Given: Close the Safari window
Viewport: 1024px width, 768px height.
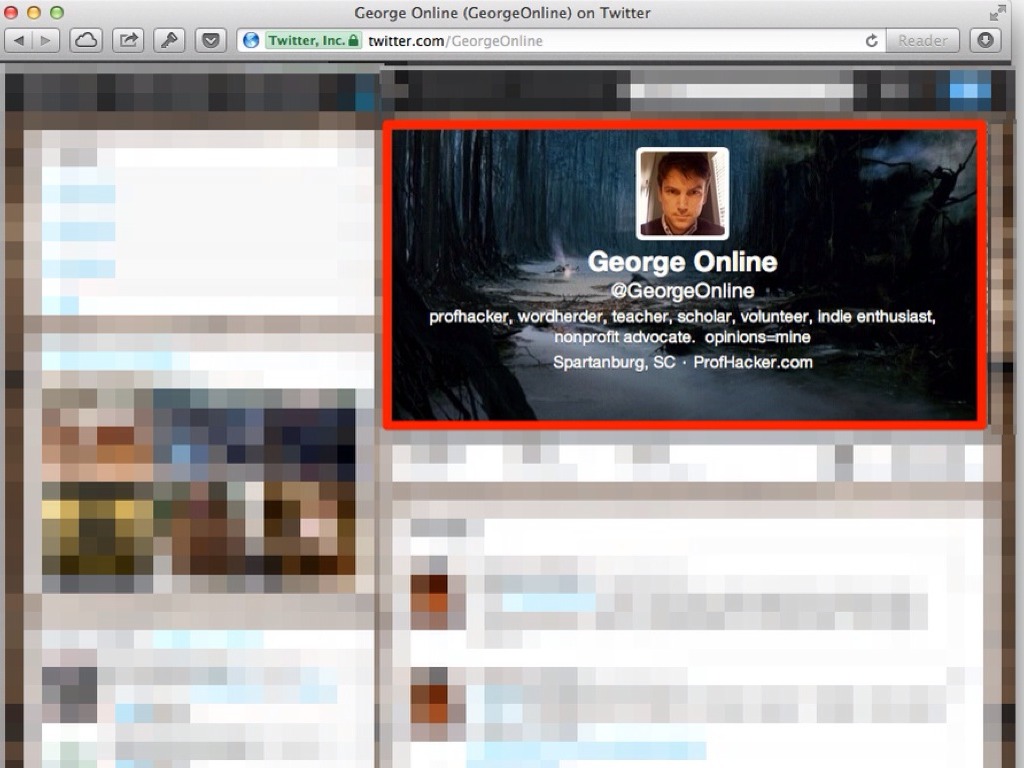Looking at the screenshot, I should click(x=11, y=13).
